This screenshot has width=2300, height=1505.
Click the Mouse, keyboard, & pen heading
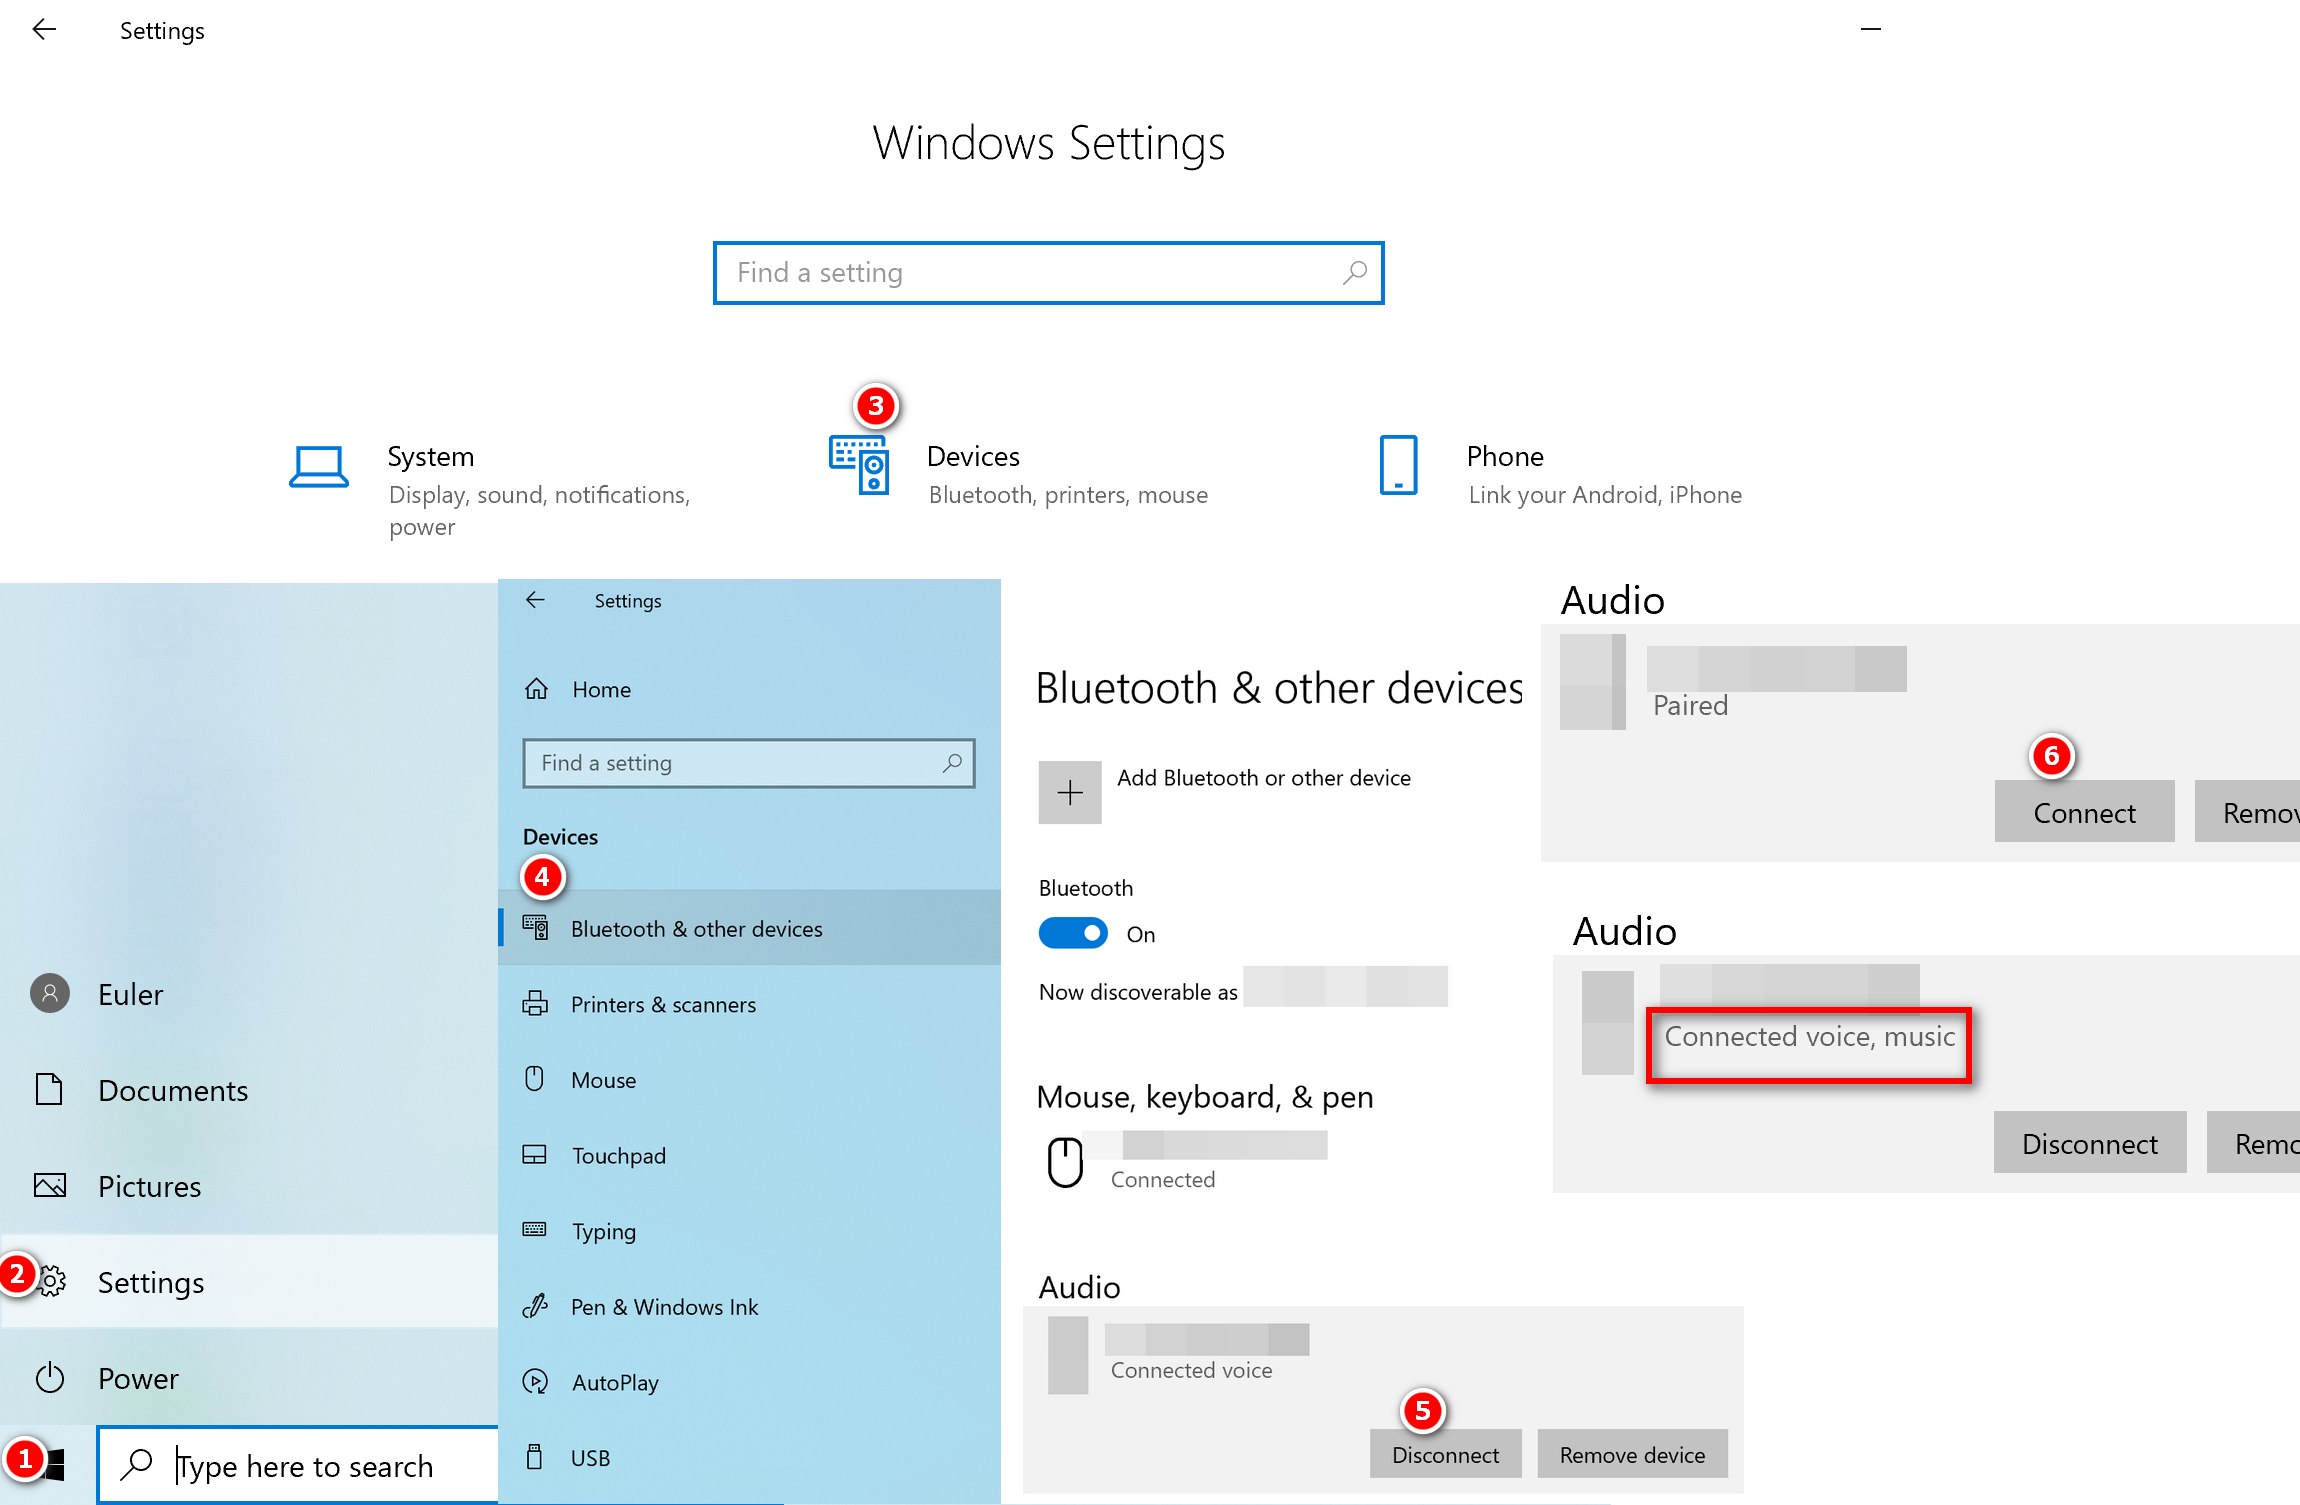[x=1205, y=1096]
